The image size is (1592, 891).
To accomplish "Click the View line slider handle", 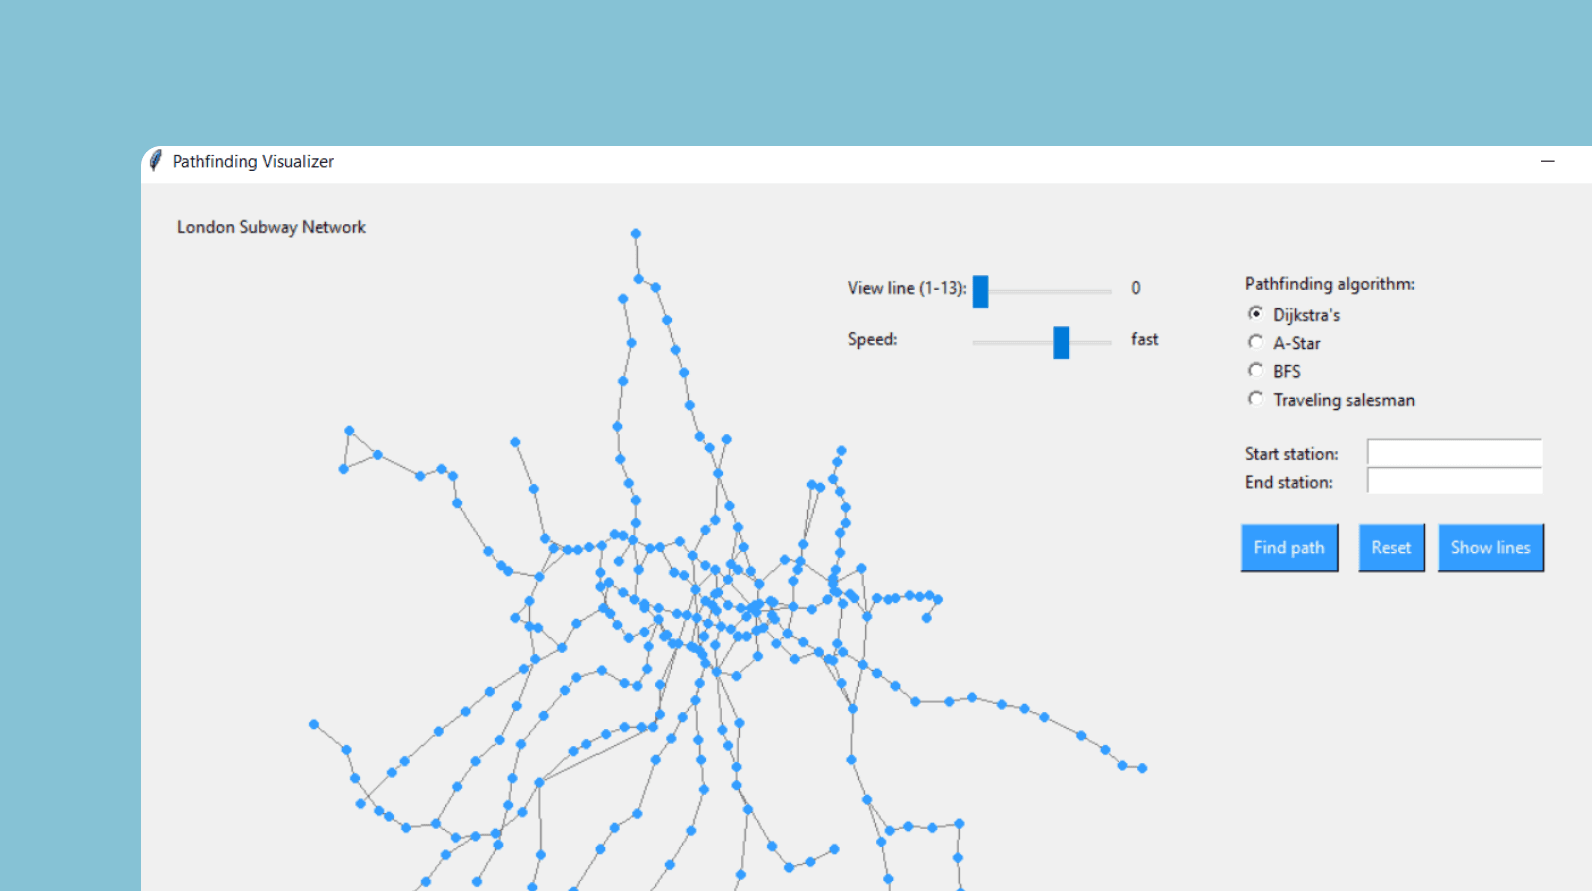I will click(x=980, y=291).
